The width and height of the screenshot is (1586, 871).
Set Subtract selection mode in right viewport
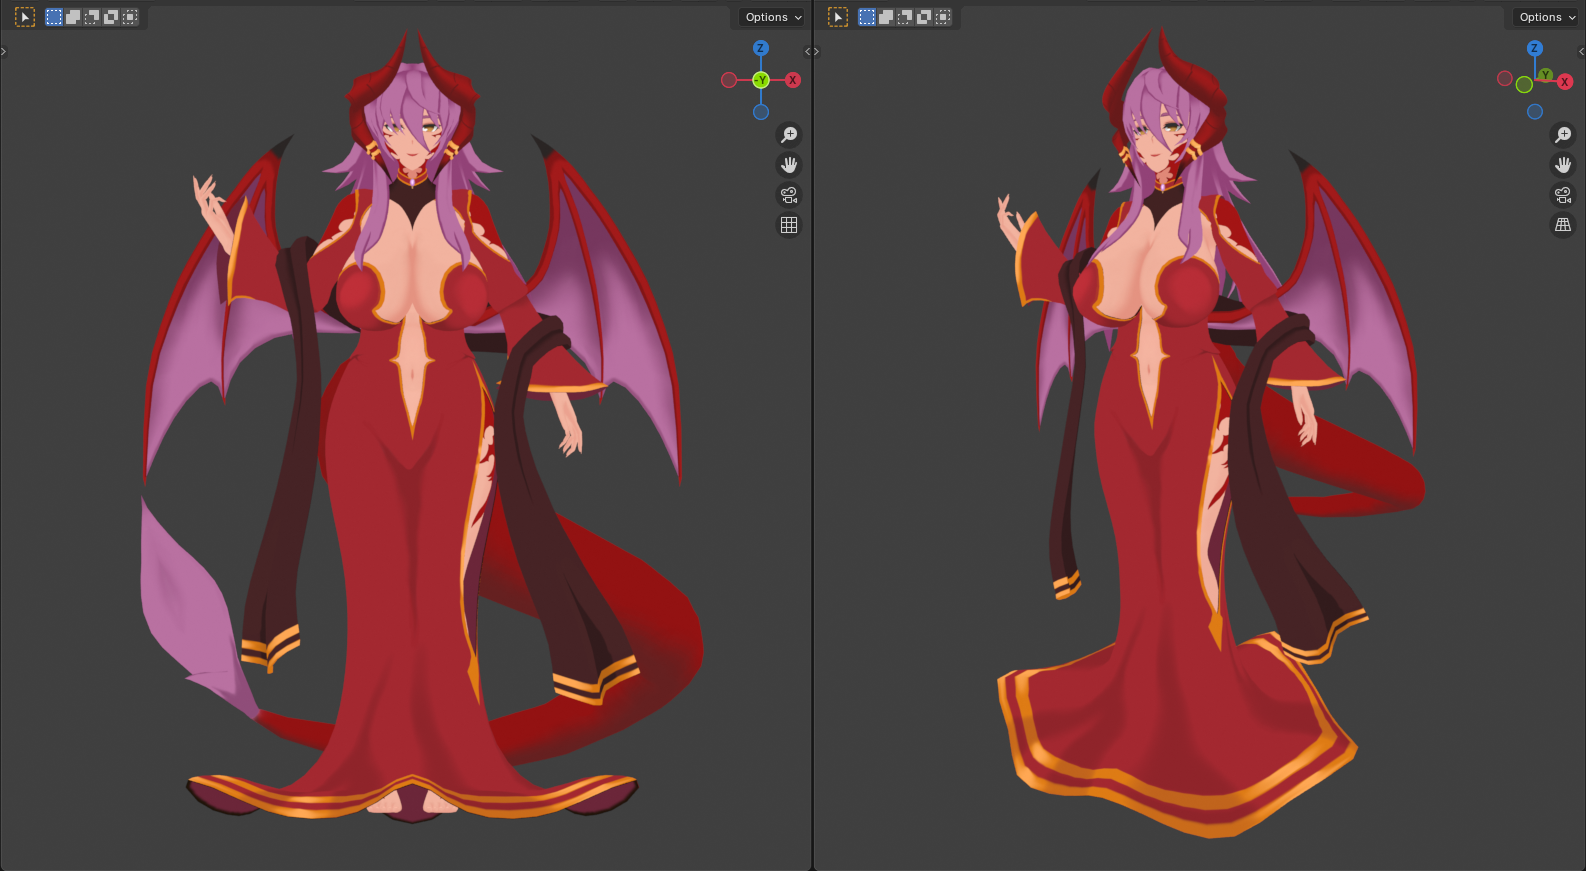click(905, 17)
